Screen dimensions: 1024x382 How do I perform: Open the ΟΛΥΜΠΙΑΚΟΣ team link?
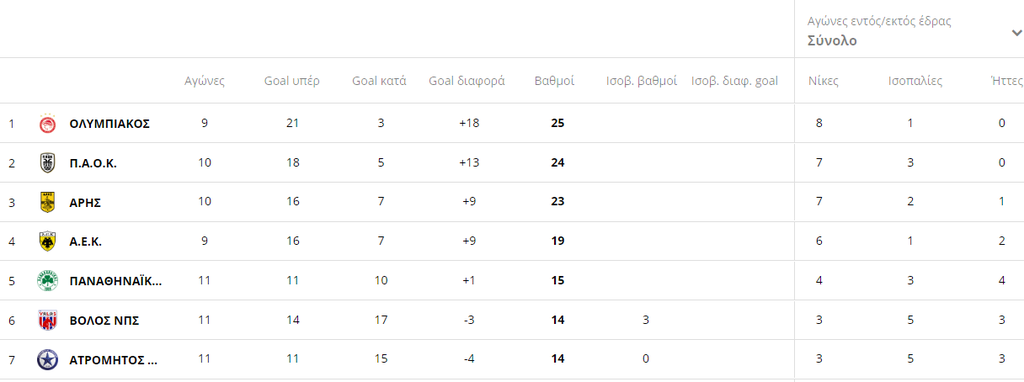[x=110, y=123]
